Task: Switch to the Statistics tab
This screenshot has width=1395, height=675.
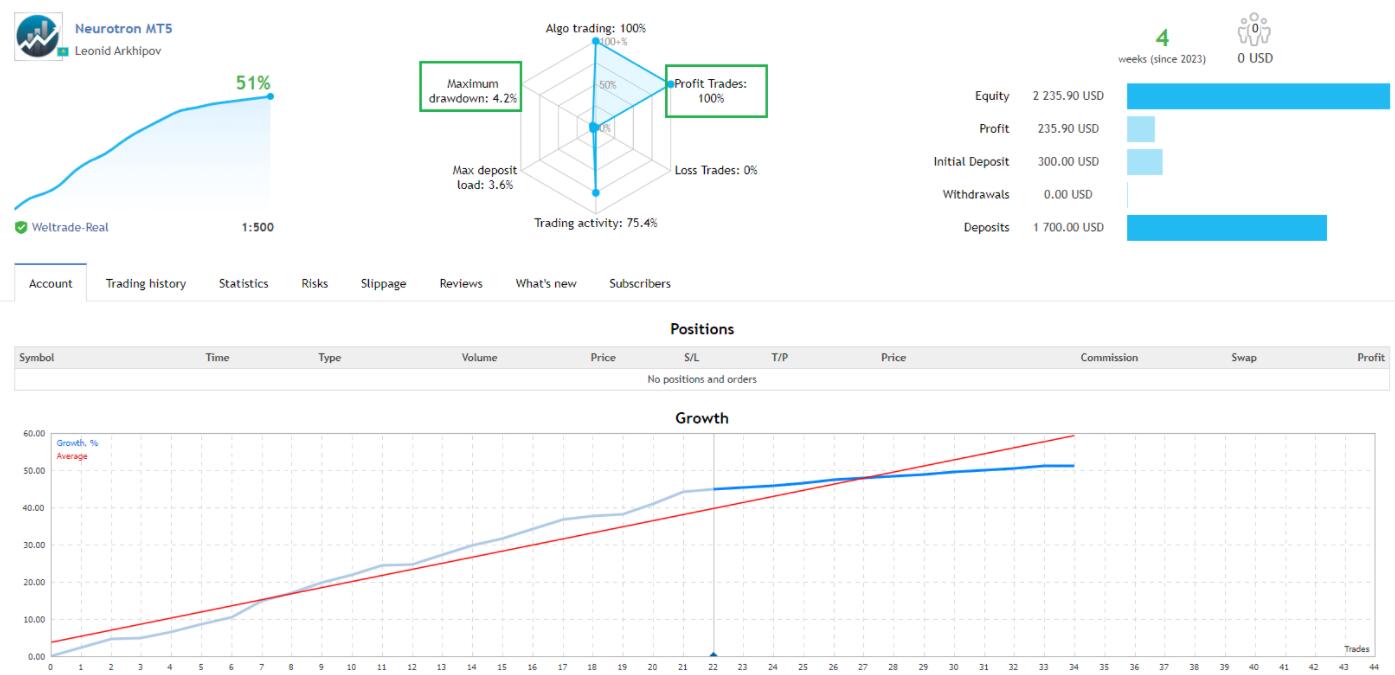Action: click(x=244, y=284)
